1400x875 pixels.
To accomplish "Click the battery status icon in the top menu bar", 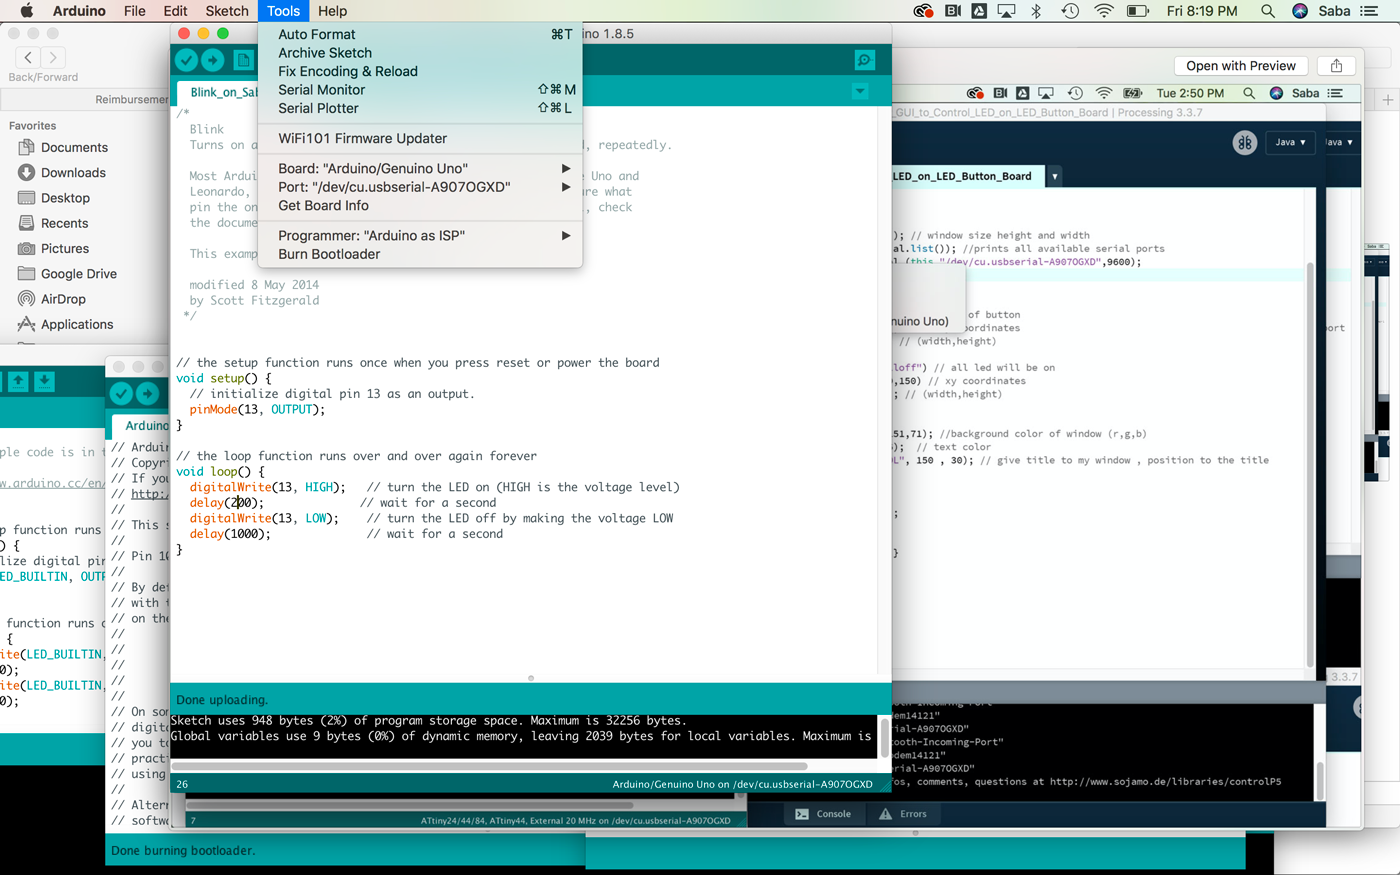I will (x=1138, y=11).
